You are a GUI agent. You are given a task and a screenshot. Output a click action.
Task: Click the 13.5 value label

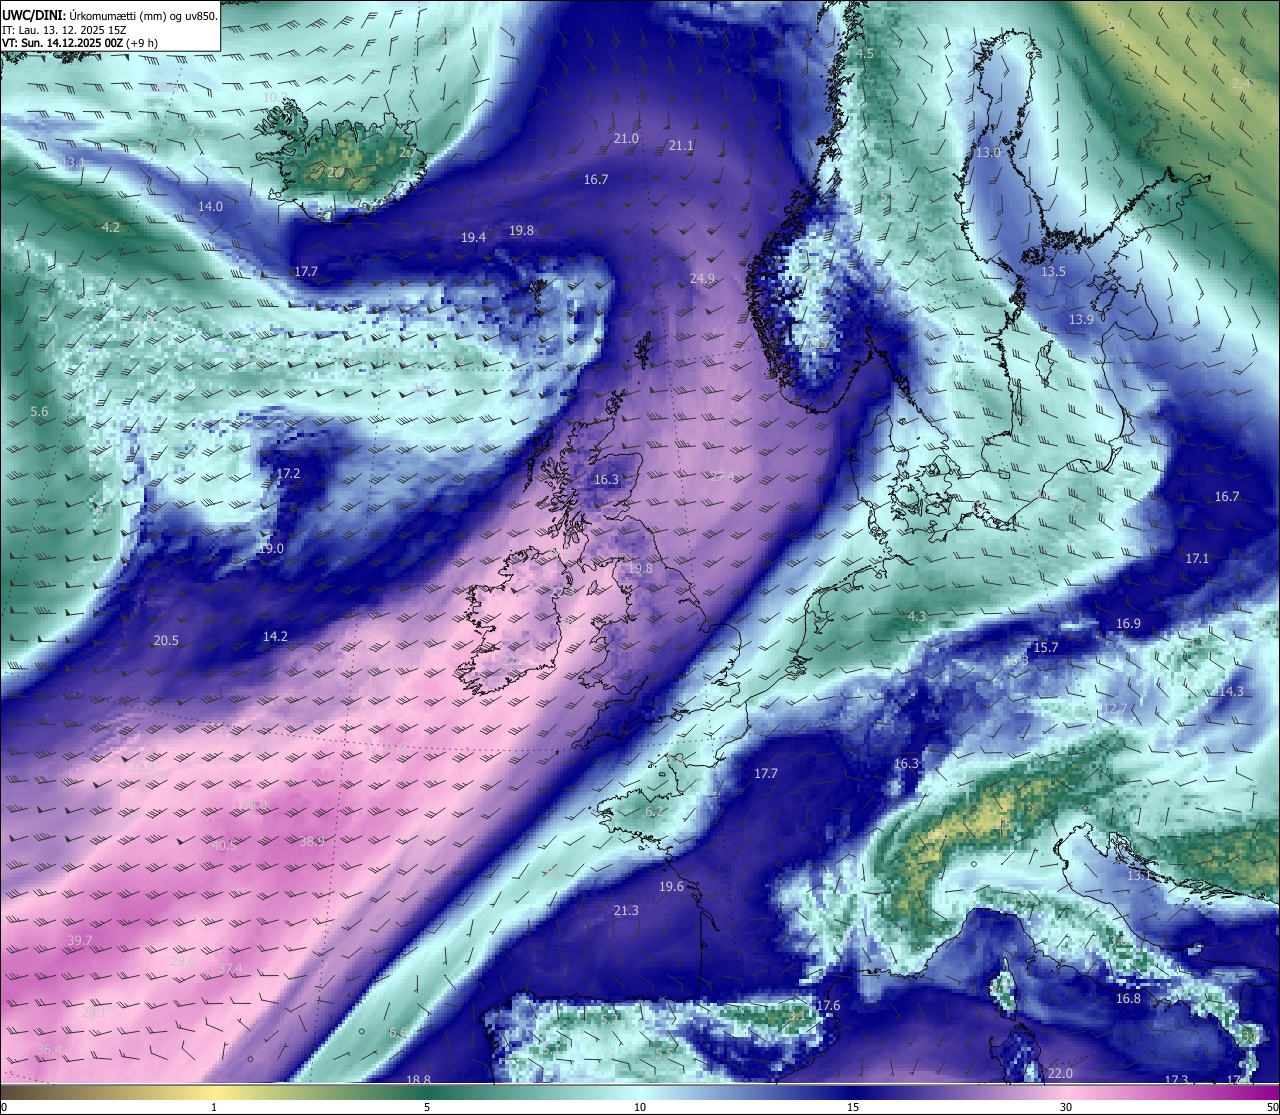point(1053,271)
